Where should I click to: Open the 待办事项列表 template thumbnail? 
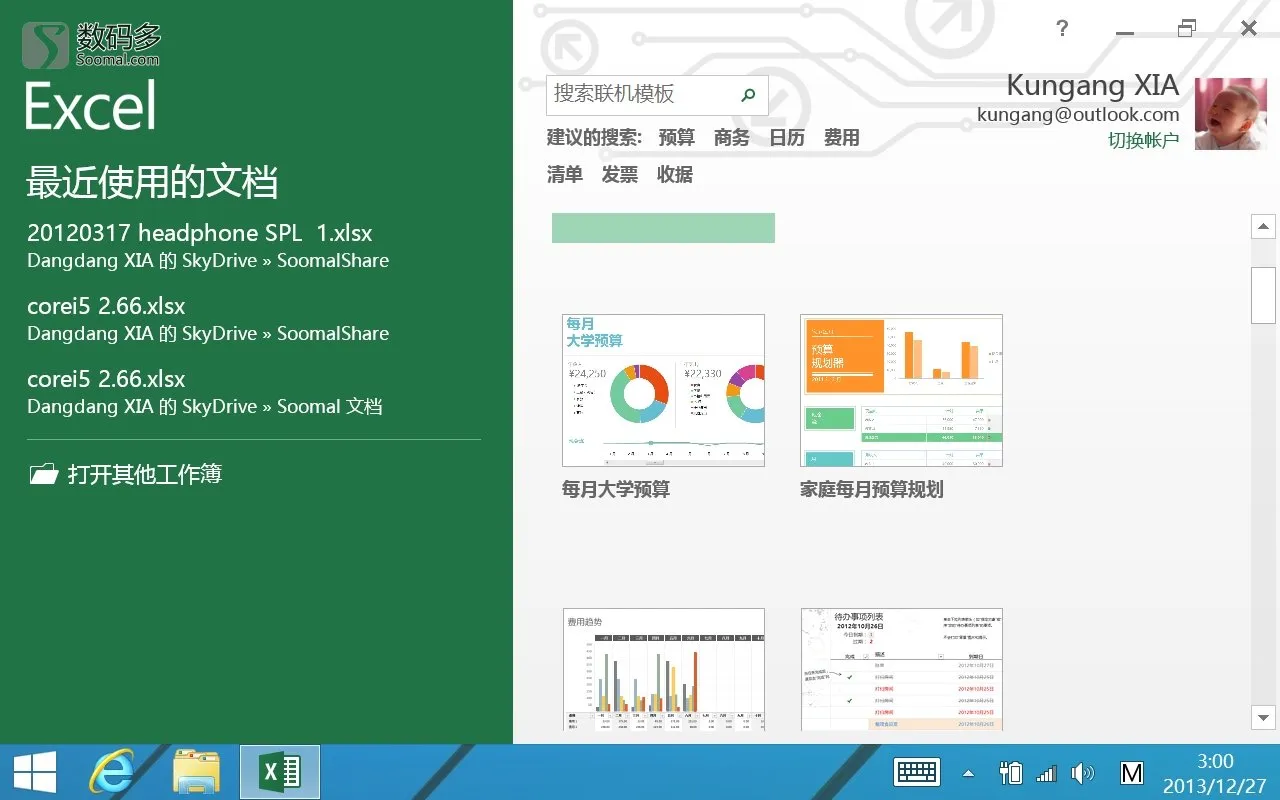901,670
